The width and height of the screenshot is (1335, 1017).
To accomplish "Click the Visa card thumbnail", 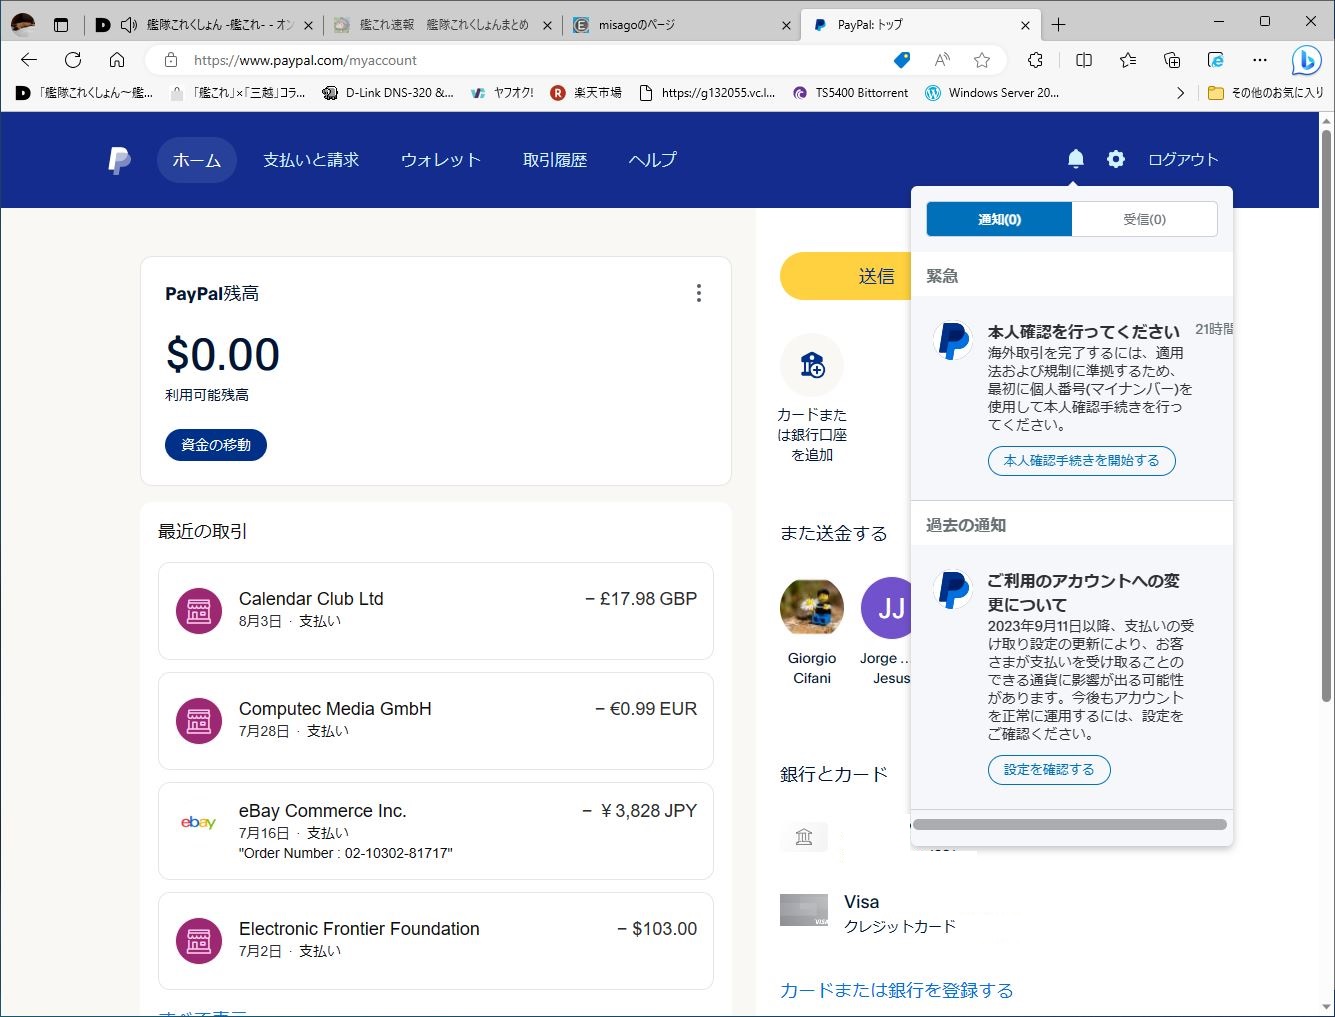I will 804,910.
